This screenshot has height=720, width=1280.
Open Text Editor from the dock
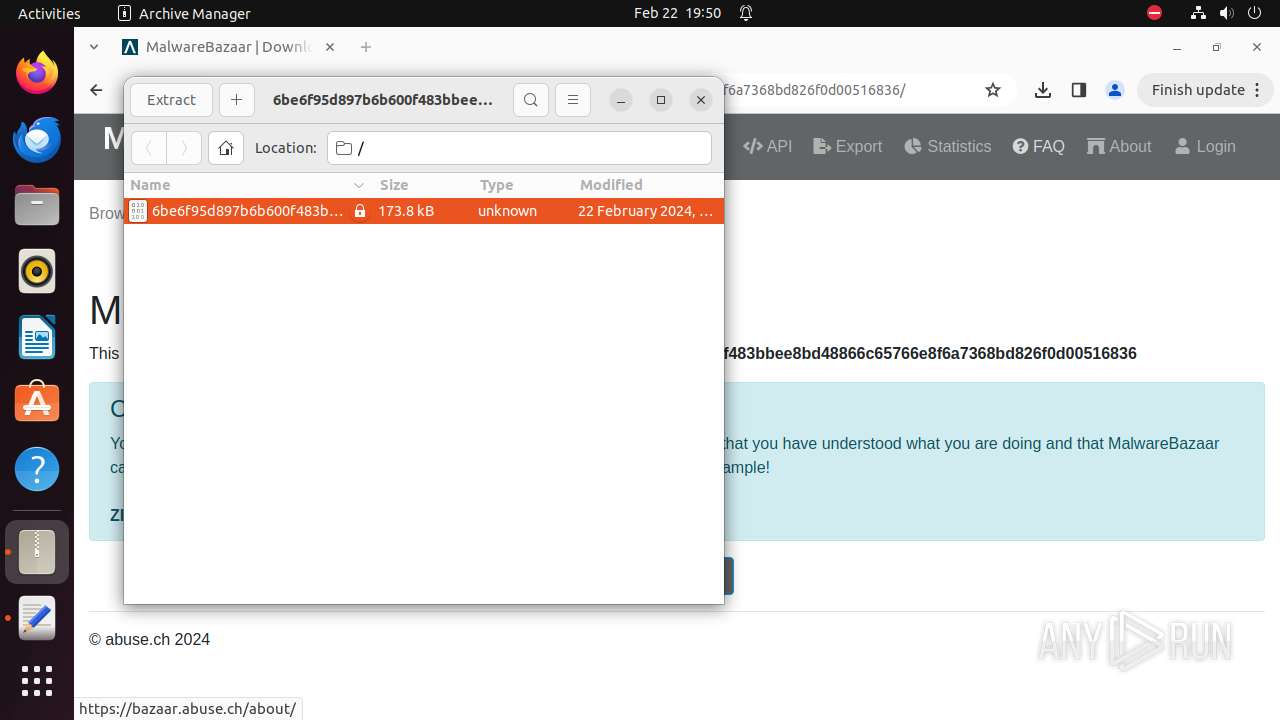pyautogui.click(x=37, y=619)
